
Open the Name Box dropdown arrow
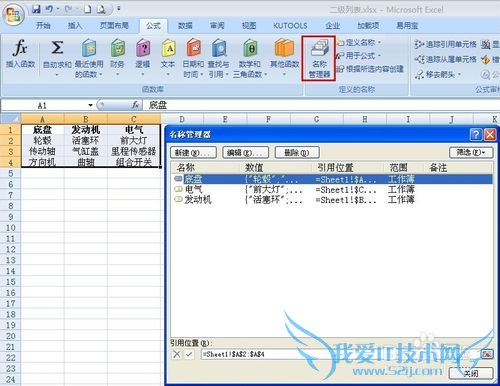point(90,105)
